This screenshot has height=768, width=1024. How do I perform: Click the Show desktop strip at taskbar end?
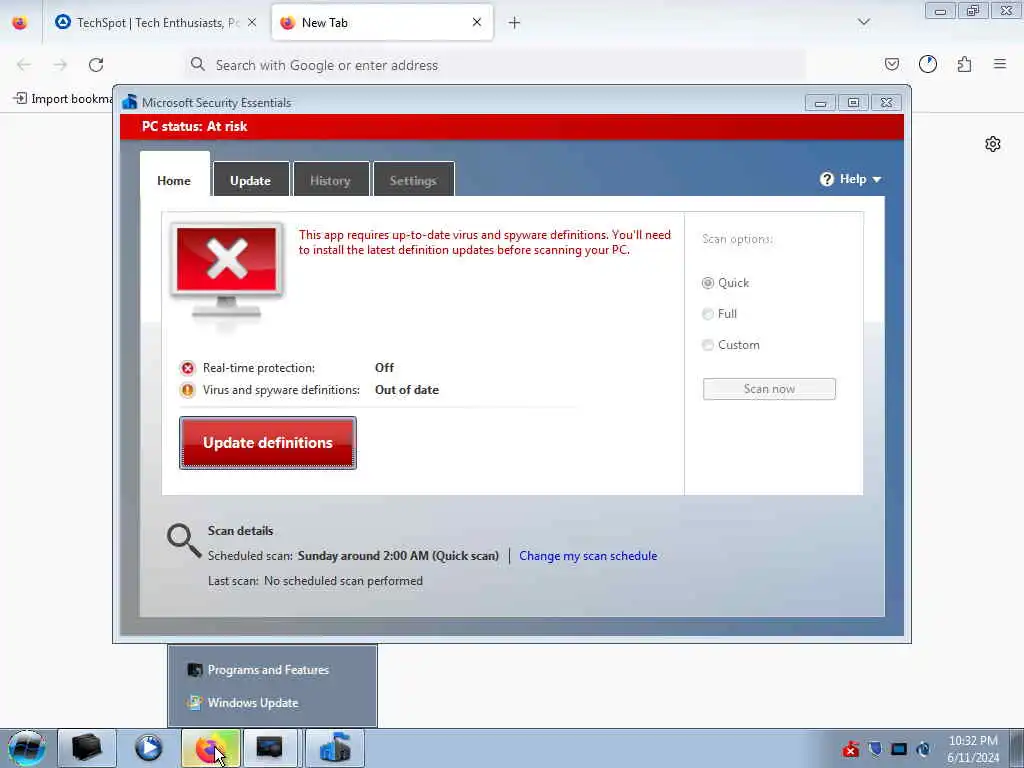tap(1017, 748)
